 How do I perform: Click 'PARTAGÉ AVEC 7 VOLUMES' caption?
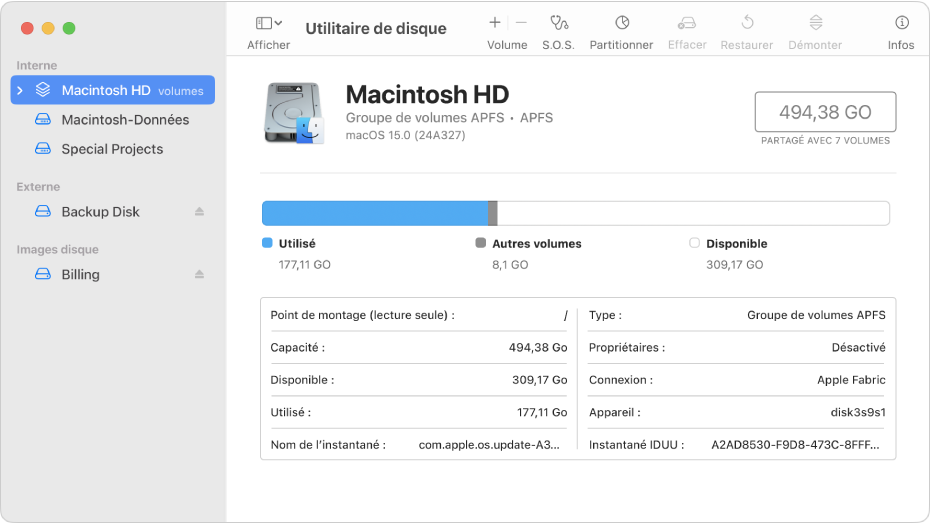[825, 141]
